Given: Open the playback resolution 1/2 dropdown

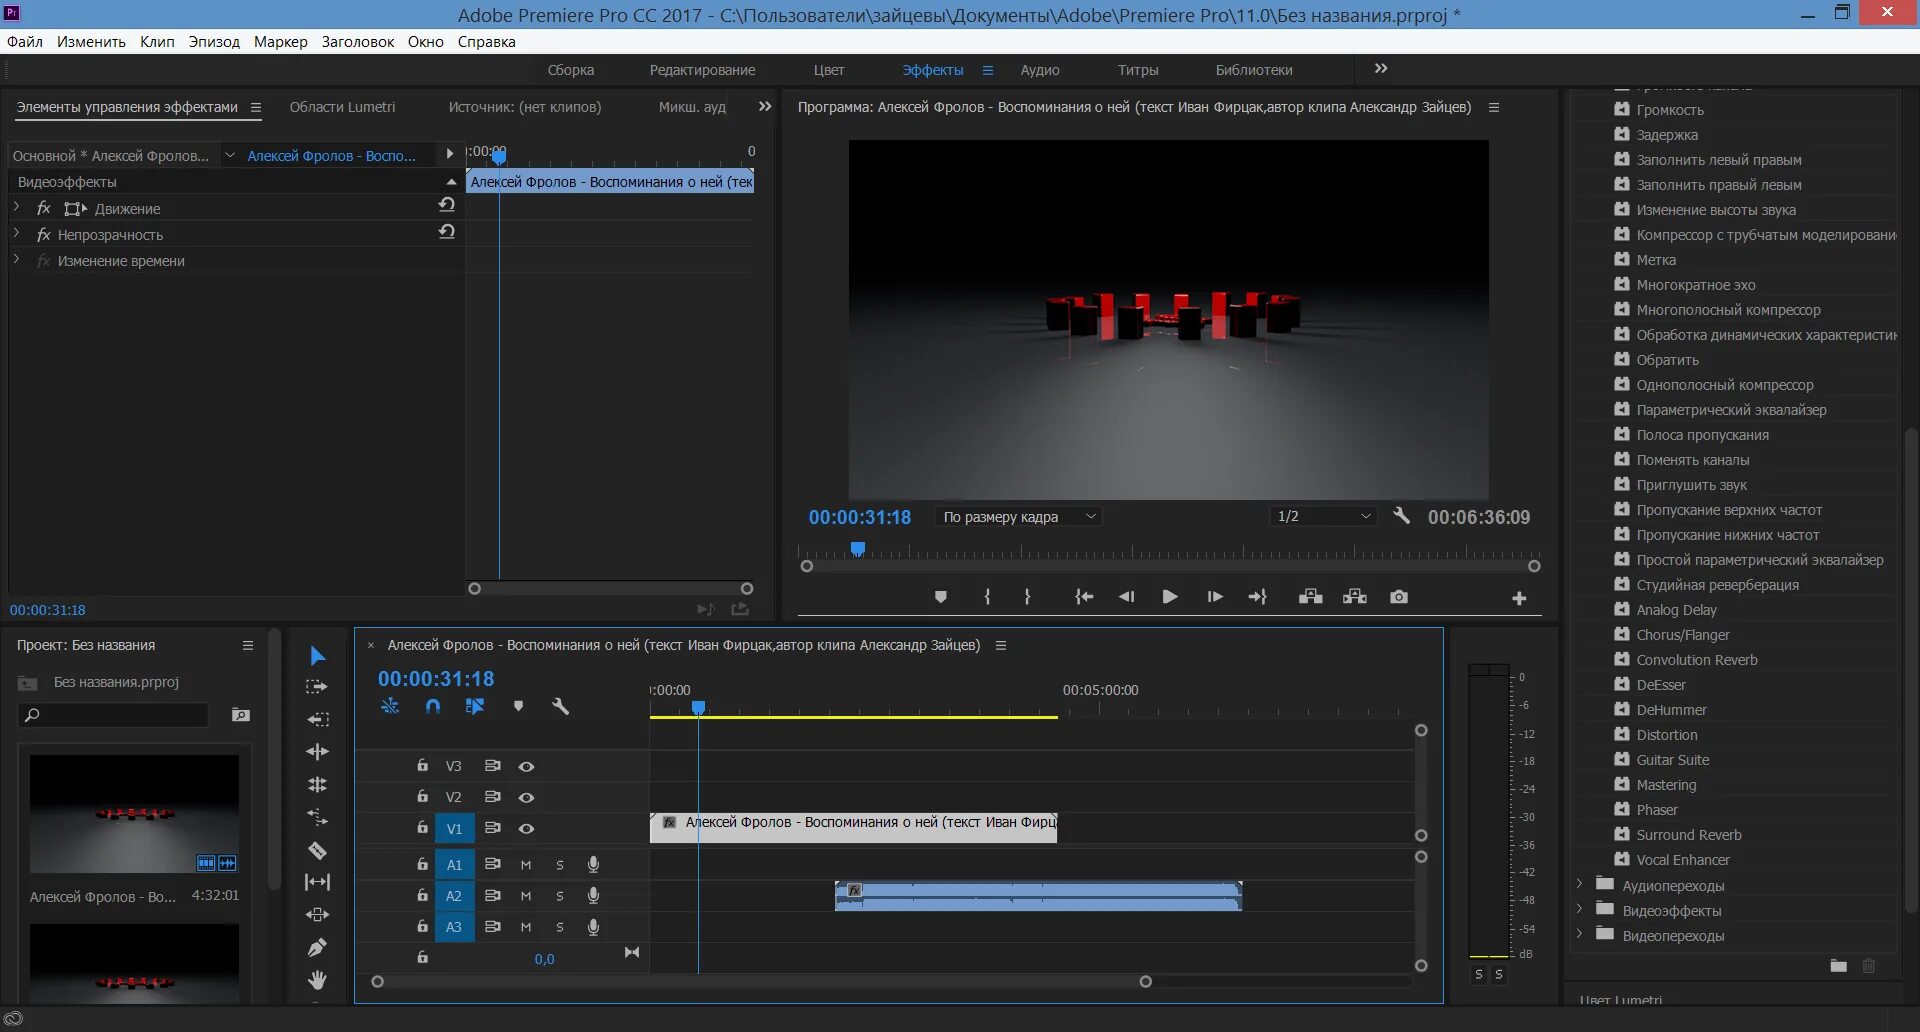Looking at the screenshot, I should [1323, 516].
